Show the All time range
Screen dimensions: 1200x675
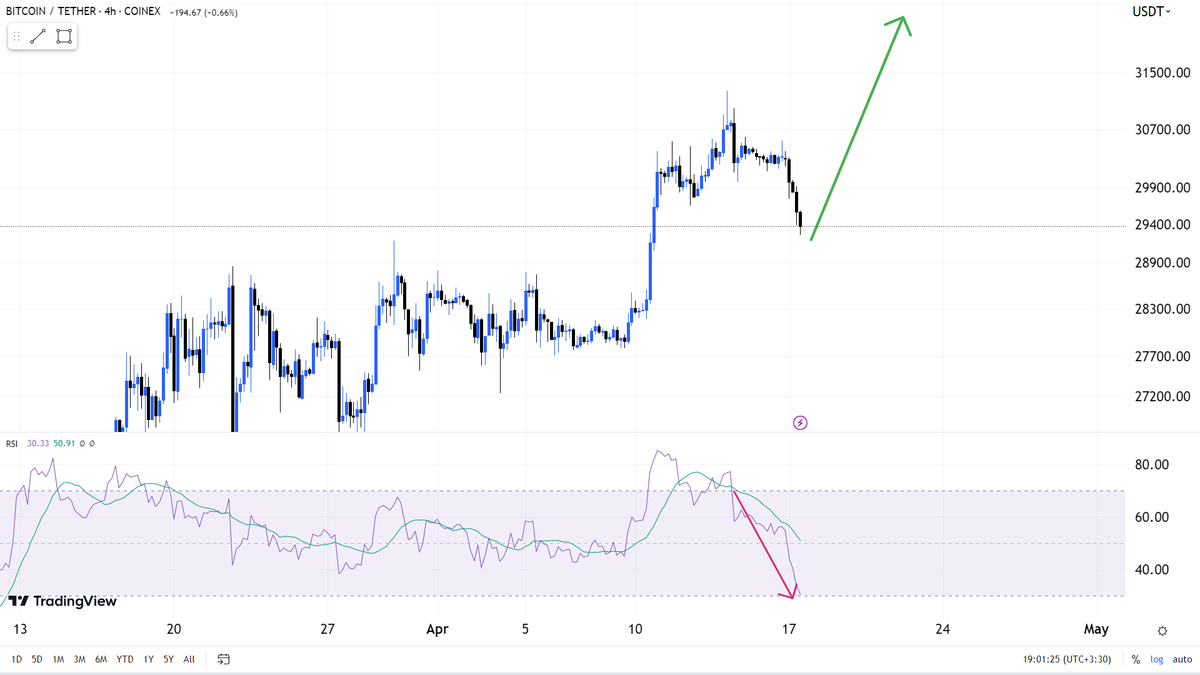(189, 659)
